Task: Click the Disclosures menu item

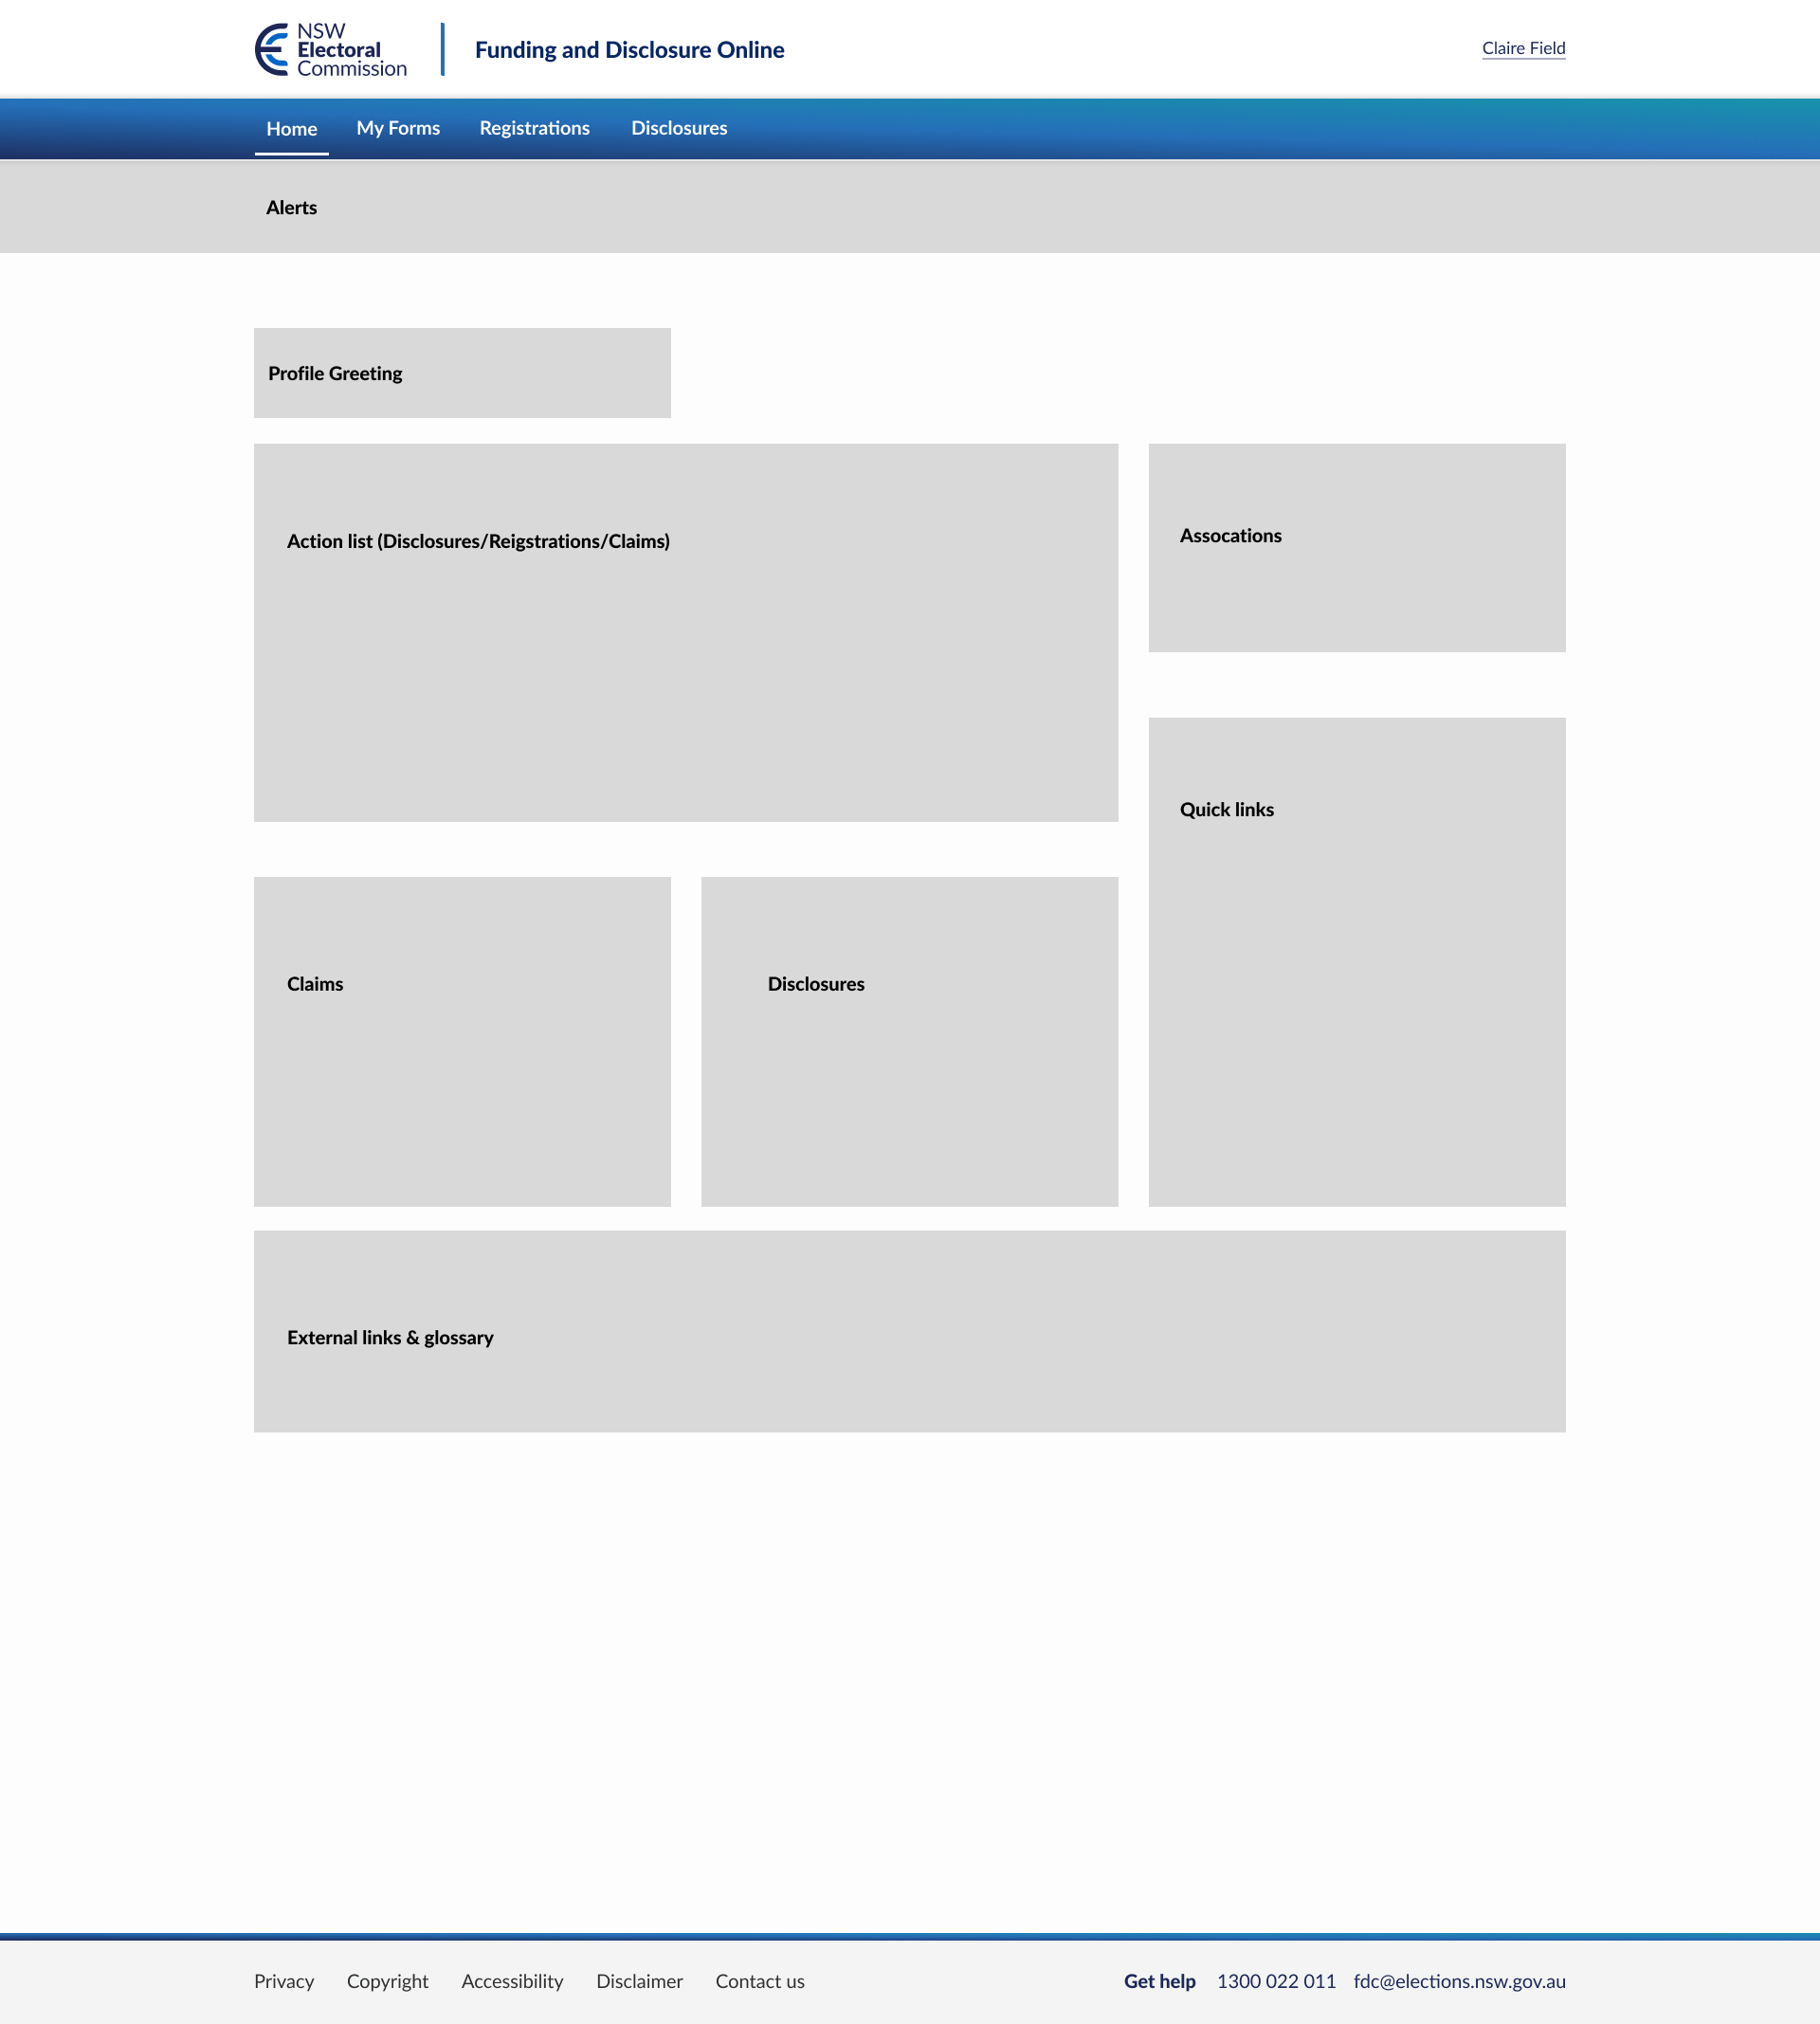Action: [x=680, y=128]
